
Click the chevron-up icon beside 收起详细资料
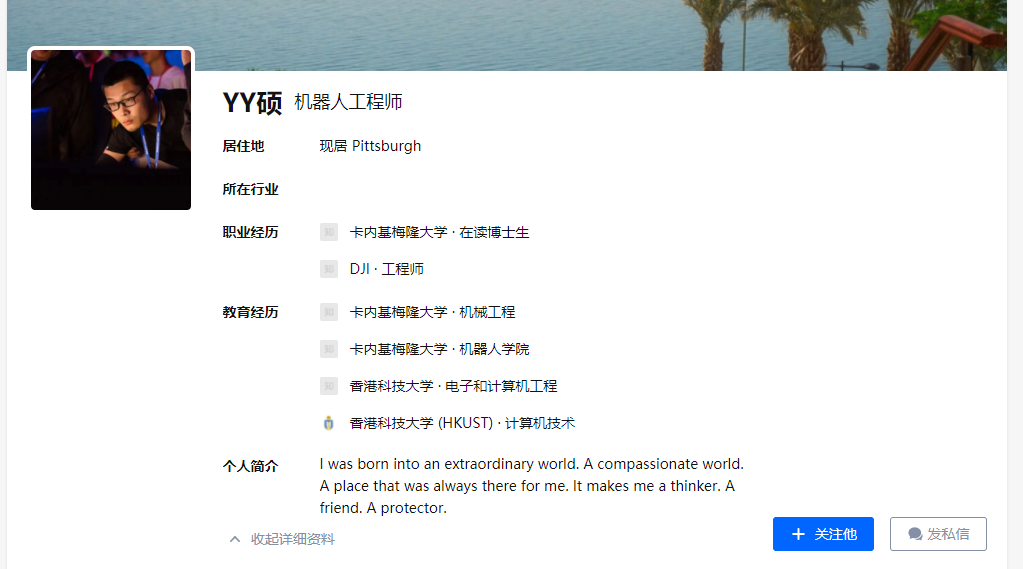tap(235, 539)
